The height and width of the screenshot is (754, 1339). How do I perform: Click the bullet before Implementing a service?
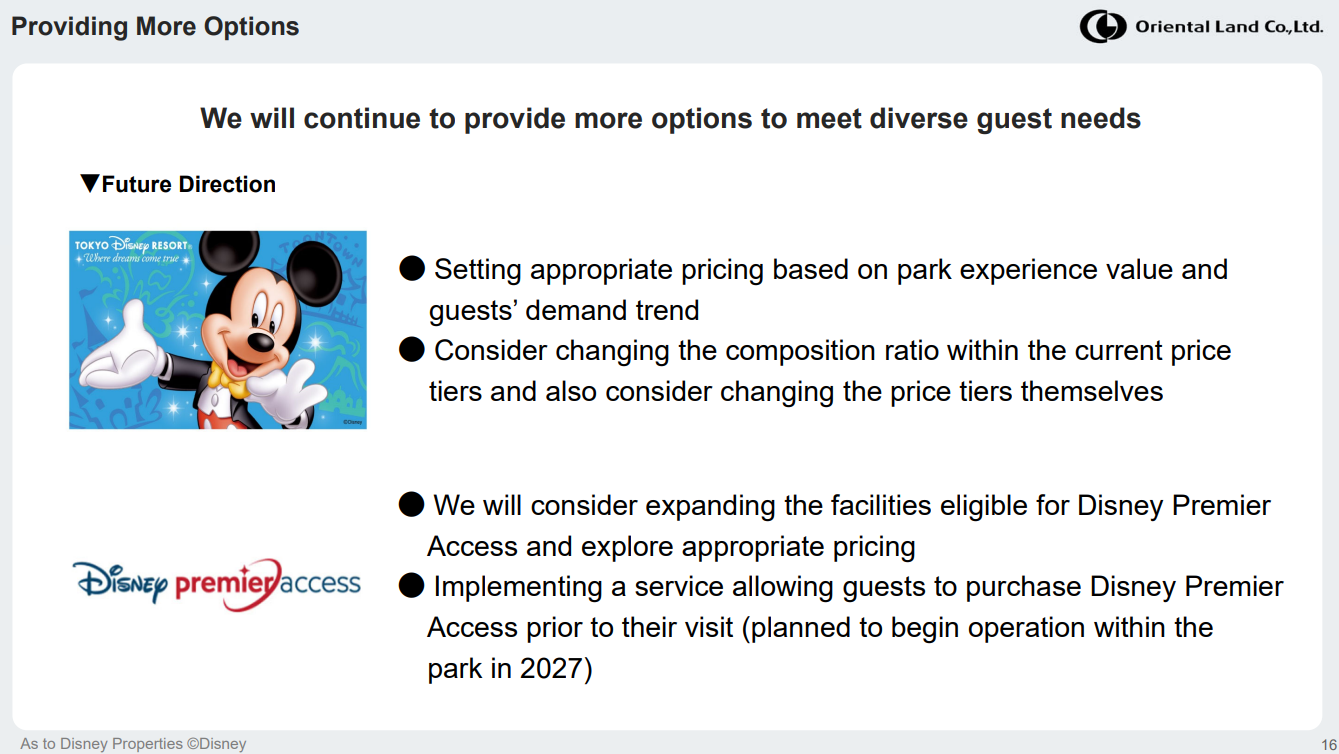click(x=411, y=586)
